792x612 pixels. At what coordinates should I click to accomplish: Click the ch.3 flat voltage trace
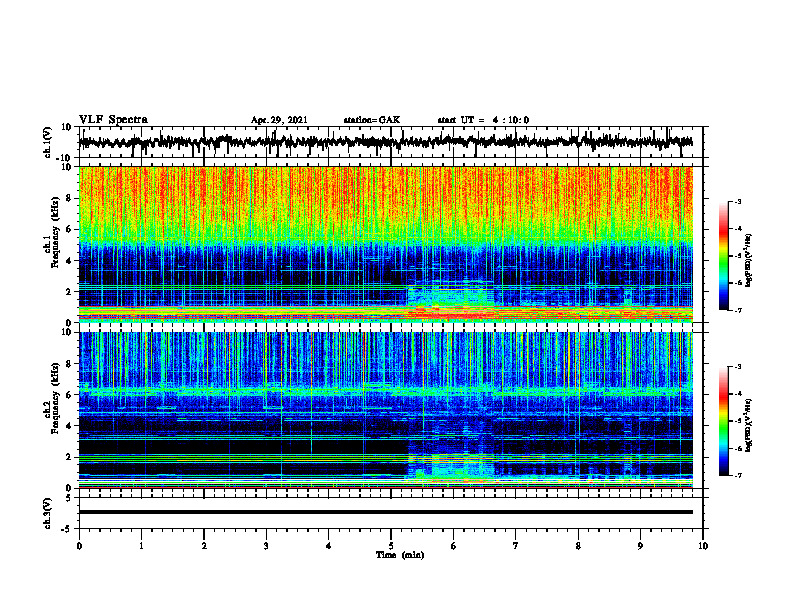coord(385,512)
